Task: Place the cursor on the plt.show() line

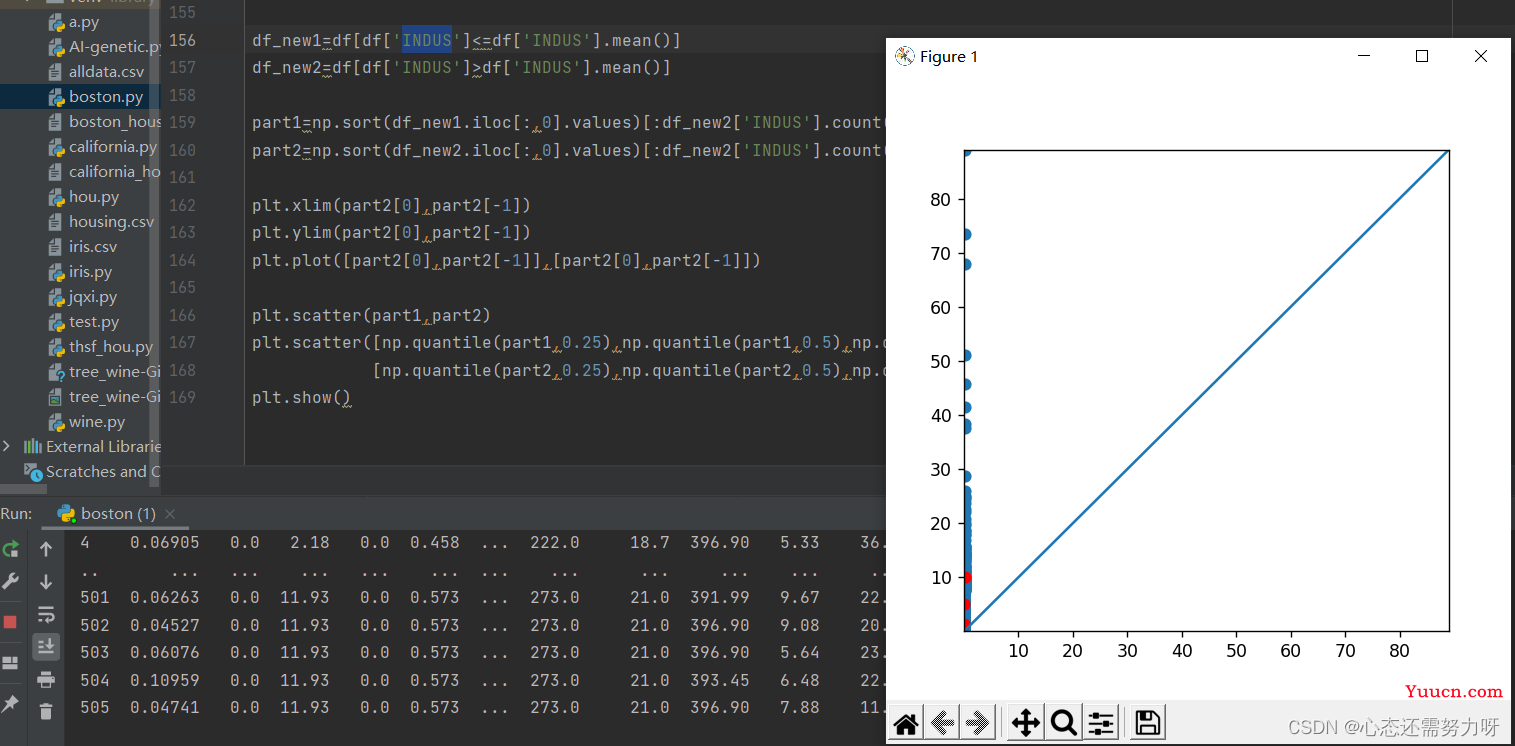Action: pyautogui.click(x=302, y=397)
